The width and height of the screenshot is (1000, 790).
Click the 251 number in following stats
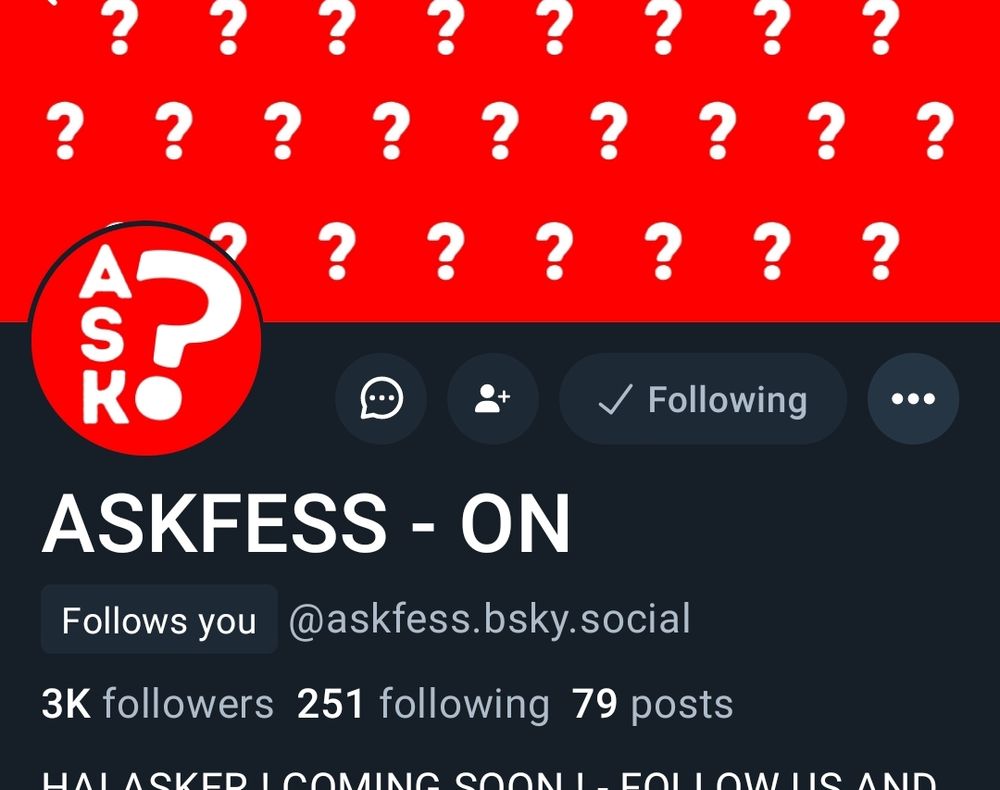[330, 704]
